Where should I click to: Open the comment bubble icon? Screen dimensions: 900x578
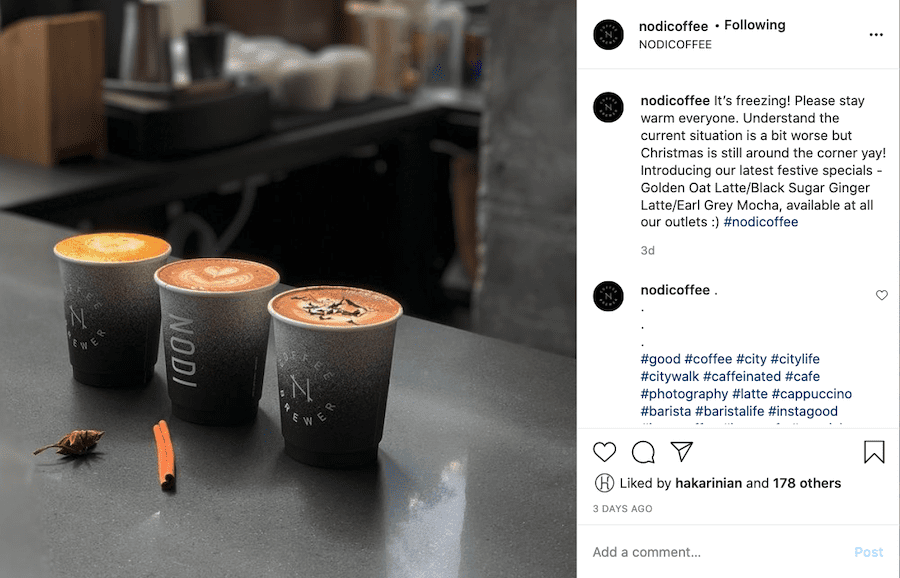point(643,452)
